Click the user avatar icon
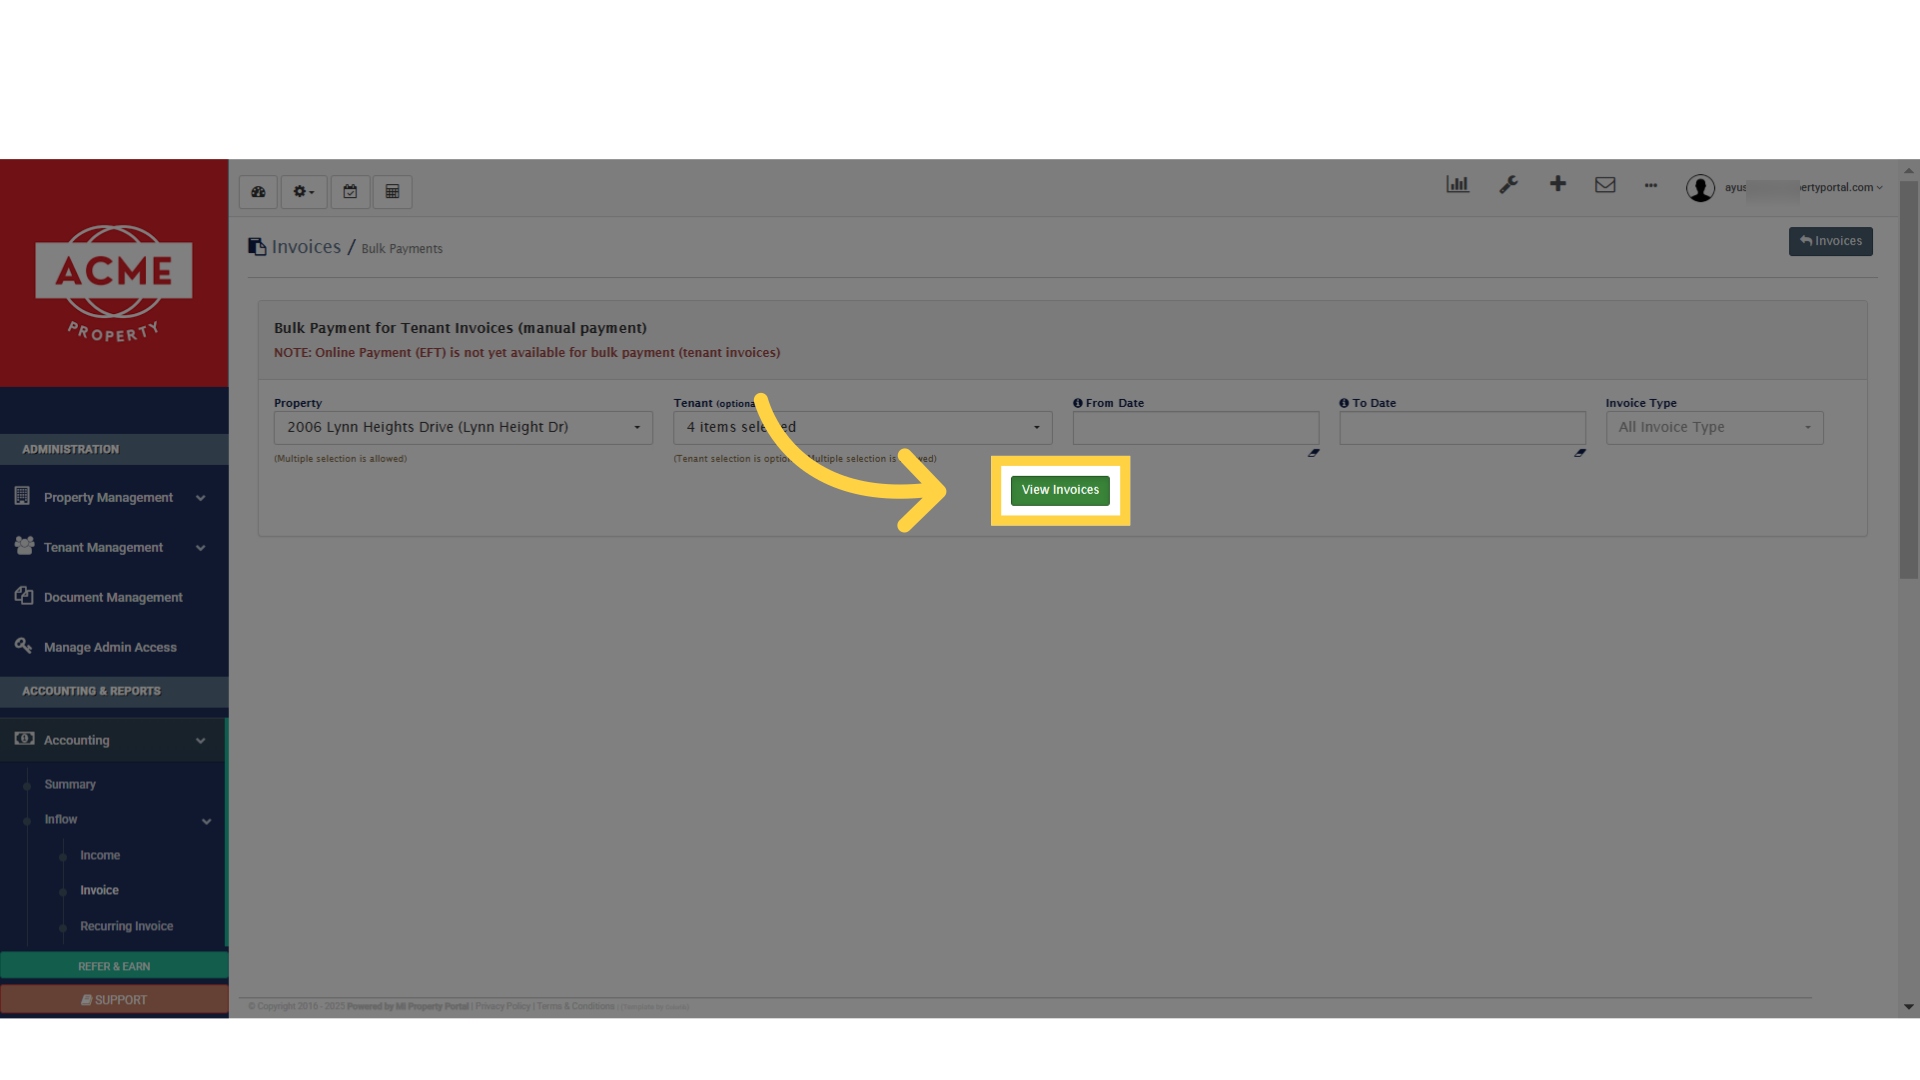This screenshot has width=1920, height=1080. click(x=1700, y=188)
